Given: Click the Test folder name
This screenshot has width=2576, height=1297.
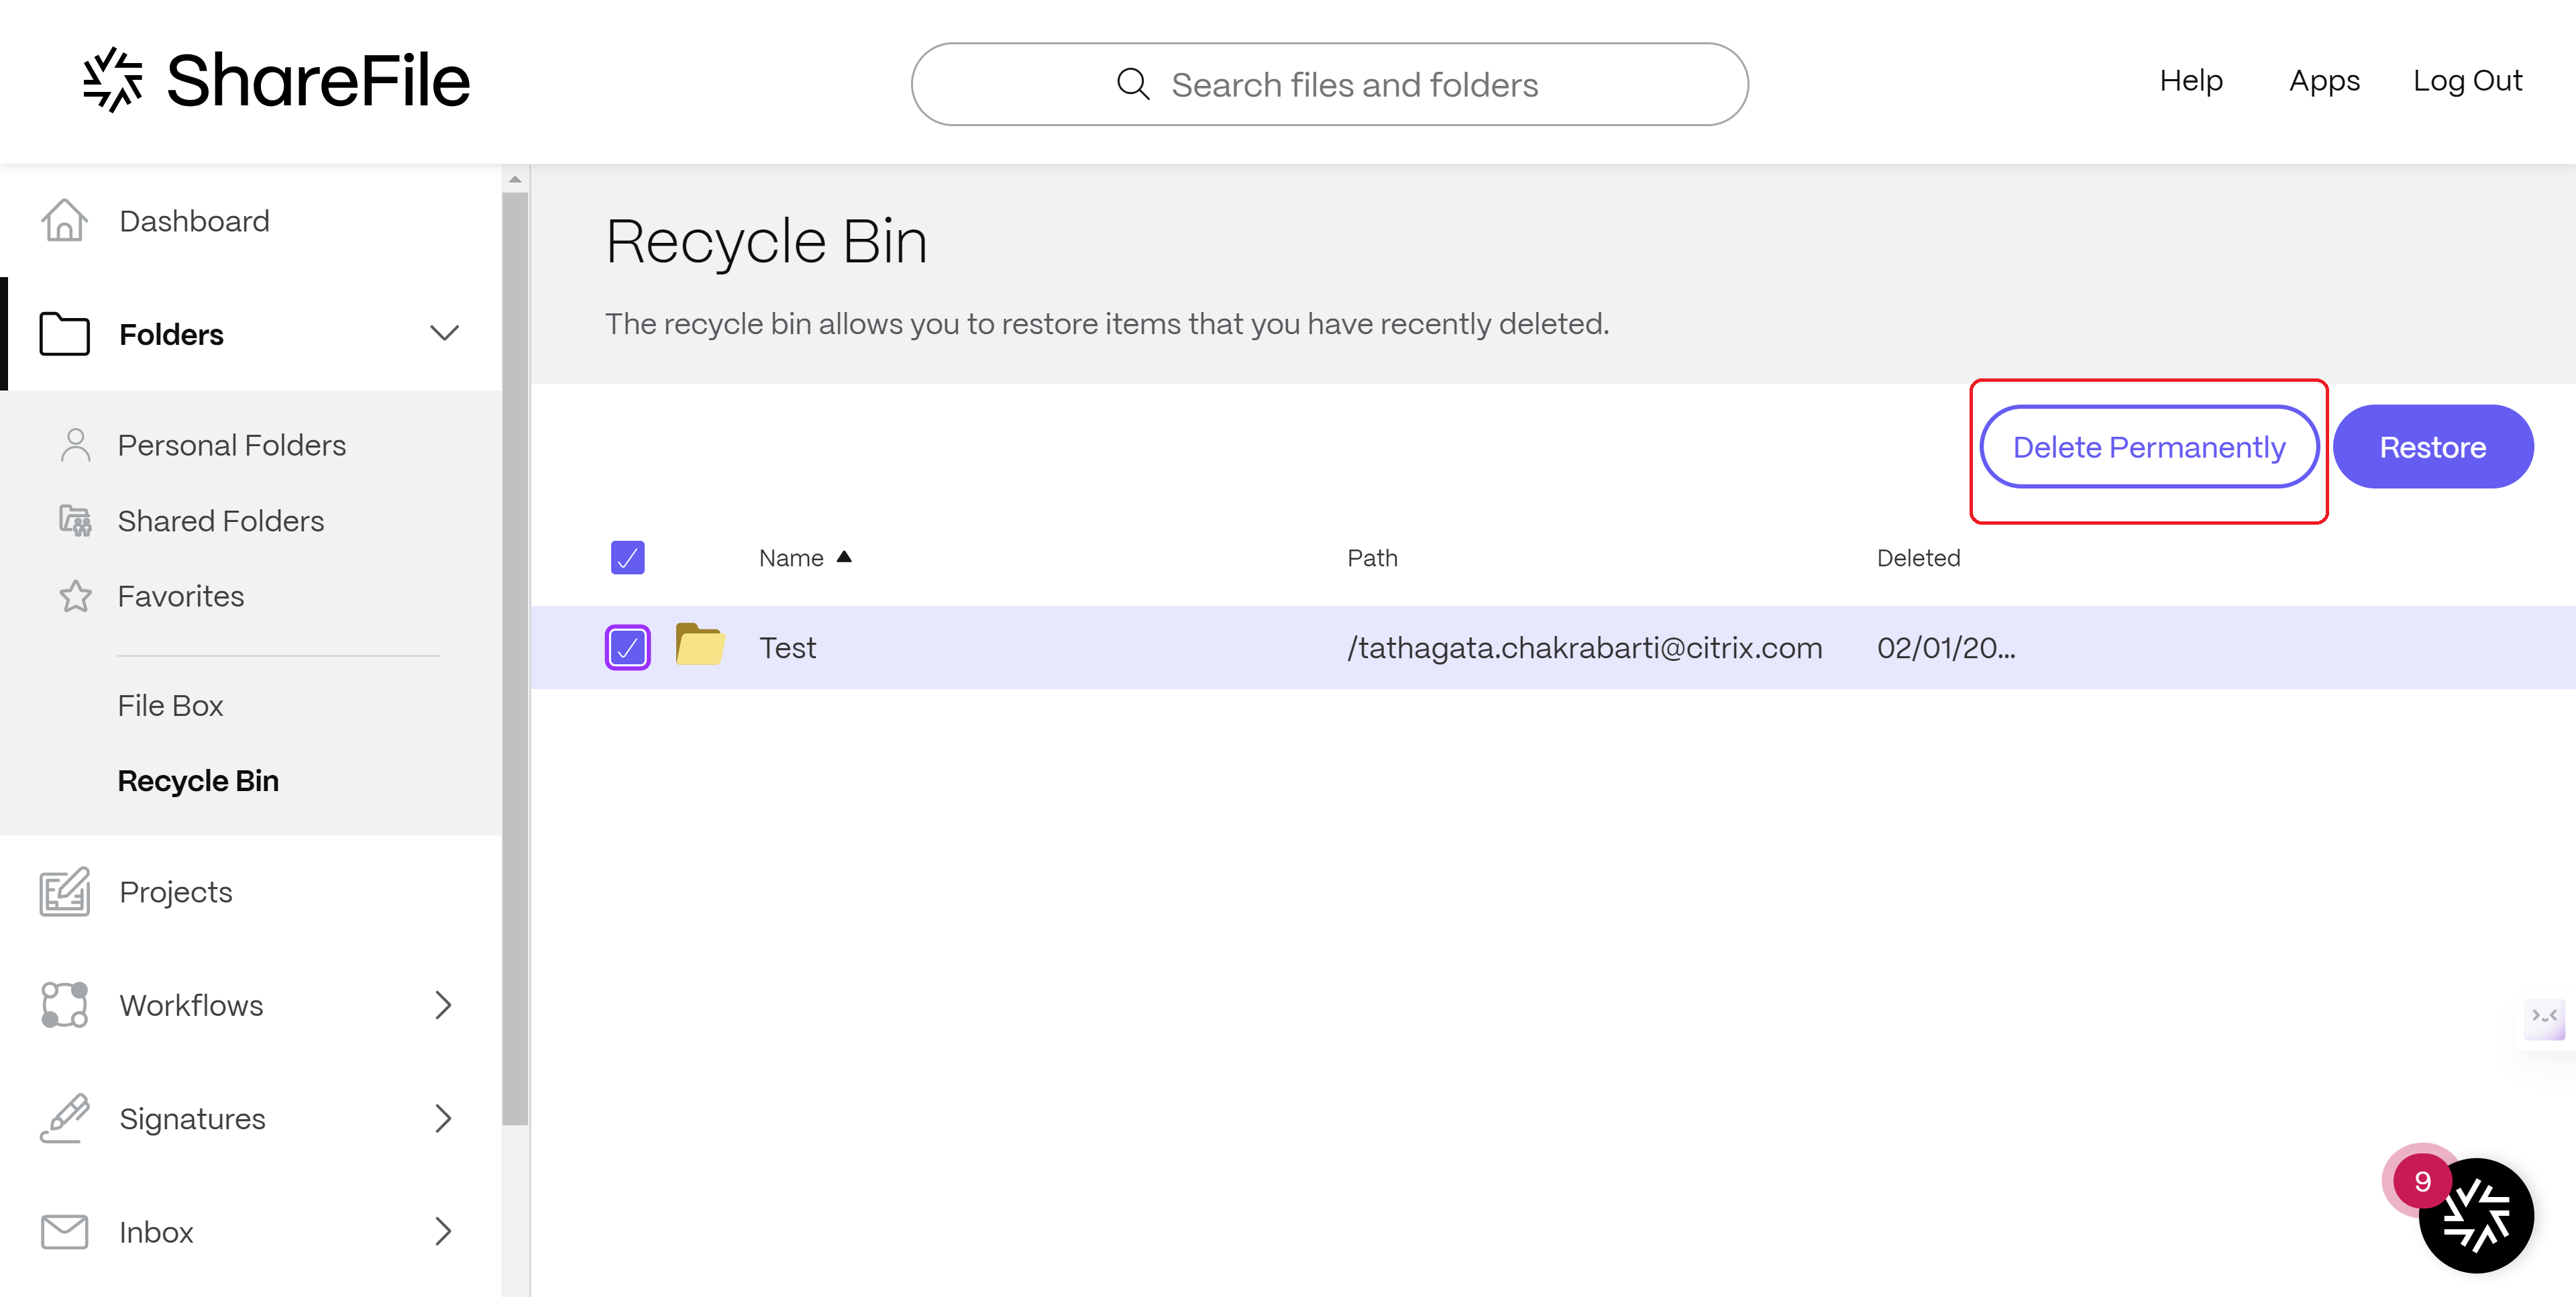Looking at the screenshot, I should click(787, 647).
